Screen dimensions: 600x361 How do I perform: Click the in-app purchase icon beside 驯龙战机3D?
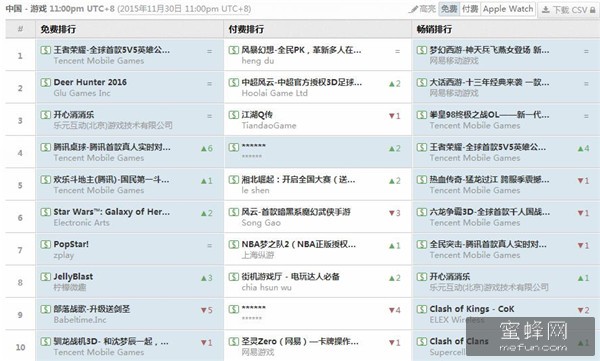click(x=46, y=341)
